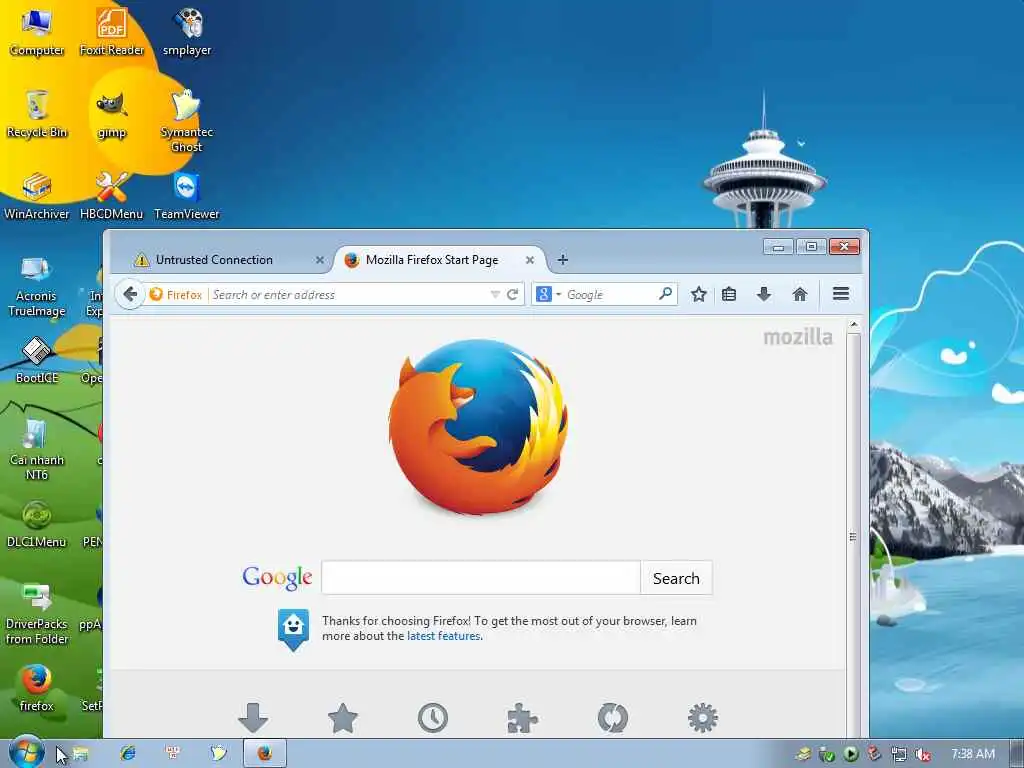Open Options gear shortcut at page bottom
The height and width of the screenshot is (768, 1024).
(703, 718)
